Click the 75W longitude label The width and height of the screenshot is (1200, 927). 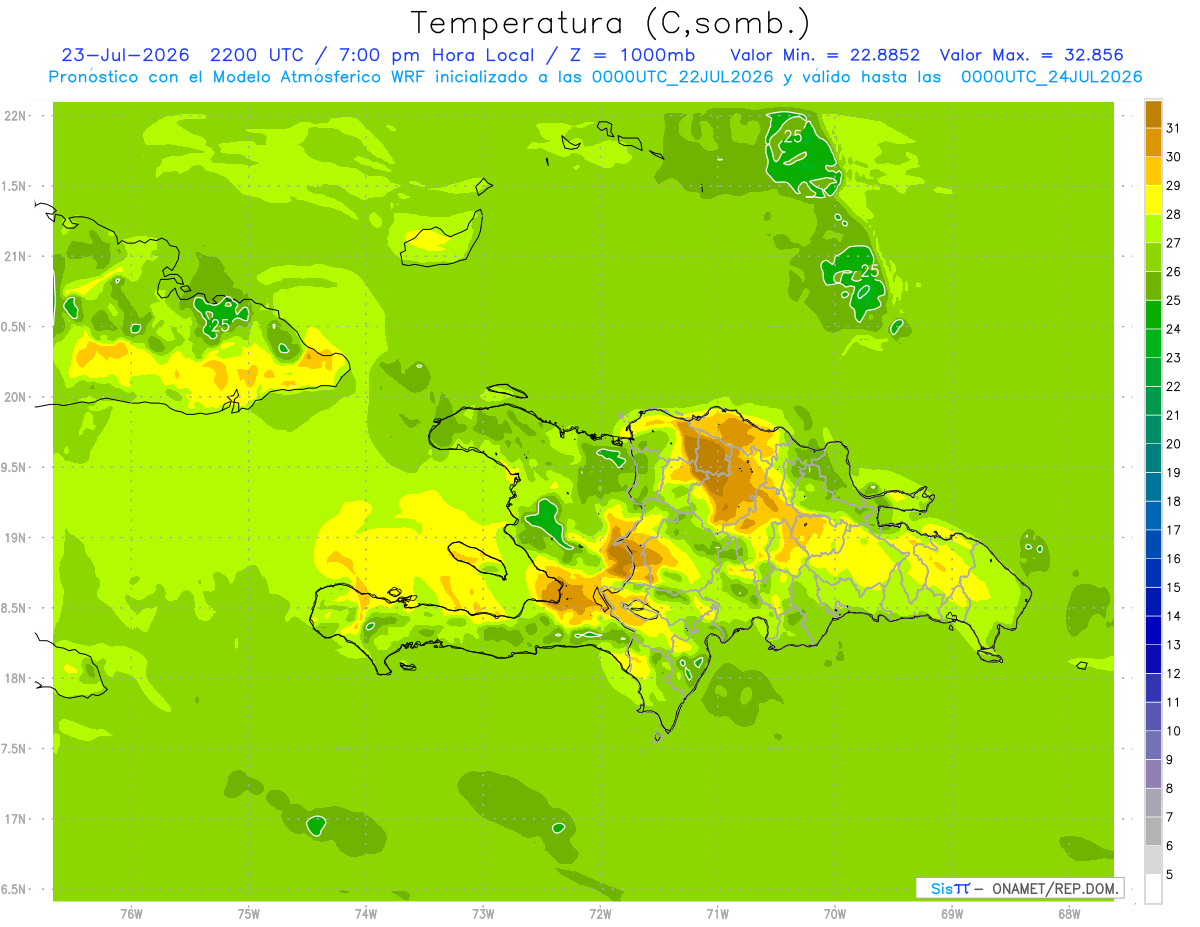tap(249, 914)
